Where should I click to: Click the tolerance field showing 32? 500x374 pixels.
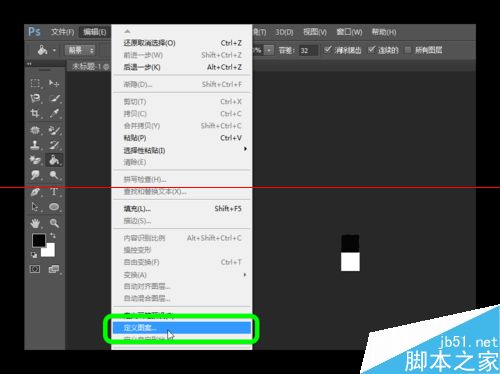point(308,50)
